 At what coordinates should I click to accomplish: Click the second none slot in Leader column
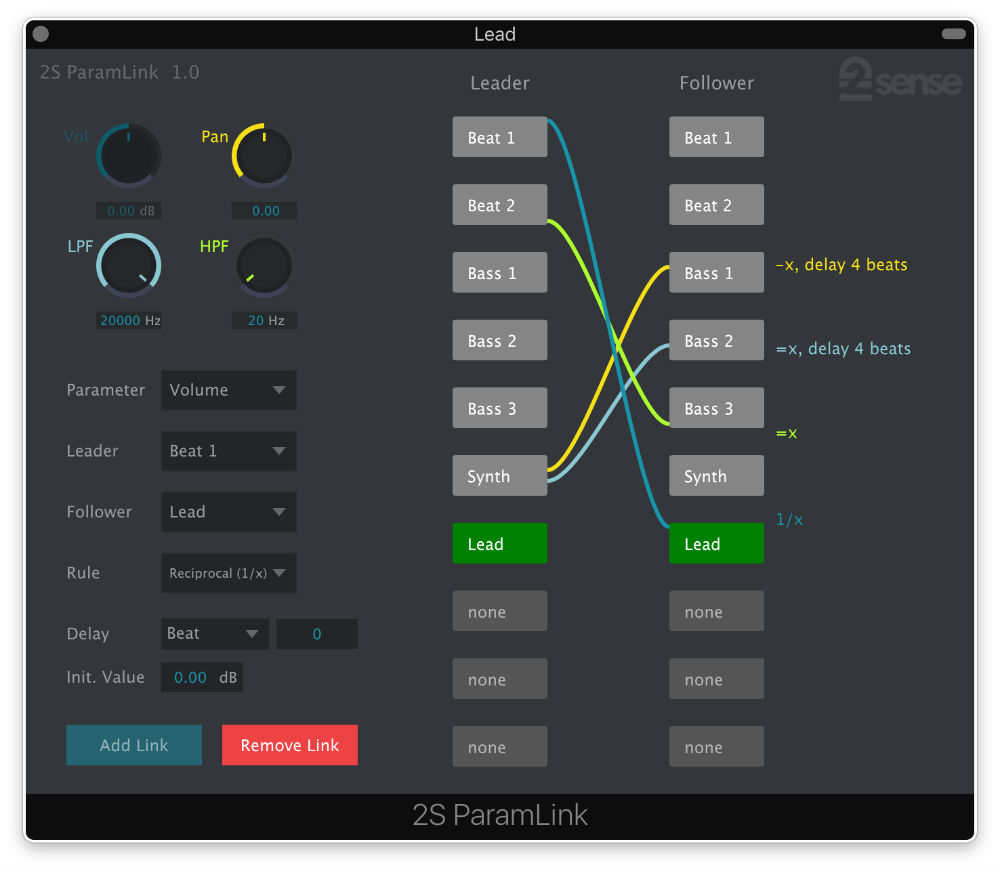tap(500, 678)
